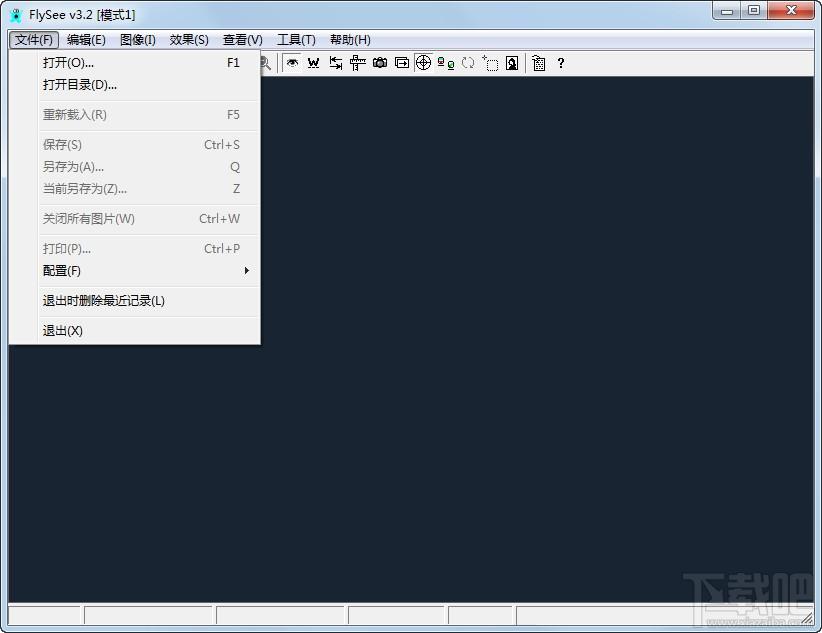Click the resize grip in status bar corner

point(808,619)
